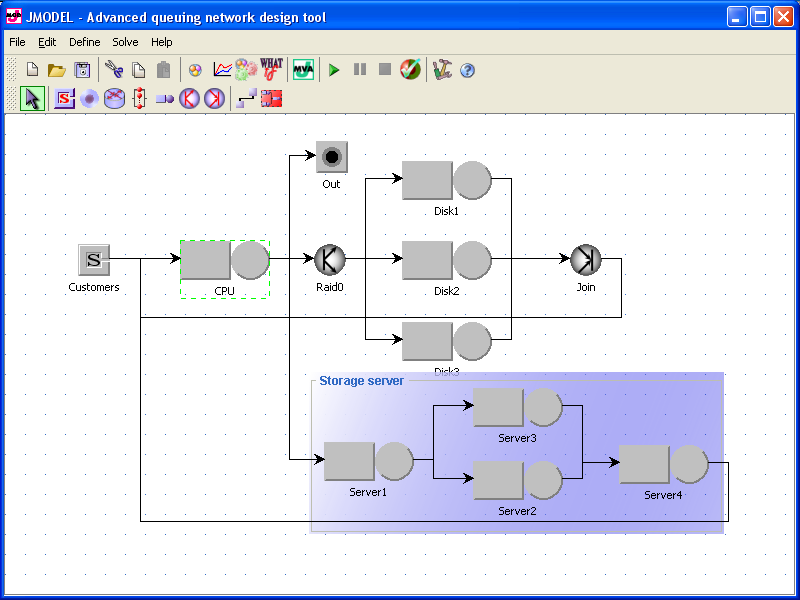Export model to MVA solver
The width and height of the screenshot is (800, 600).
coord(303,70)
